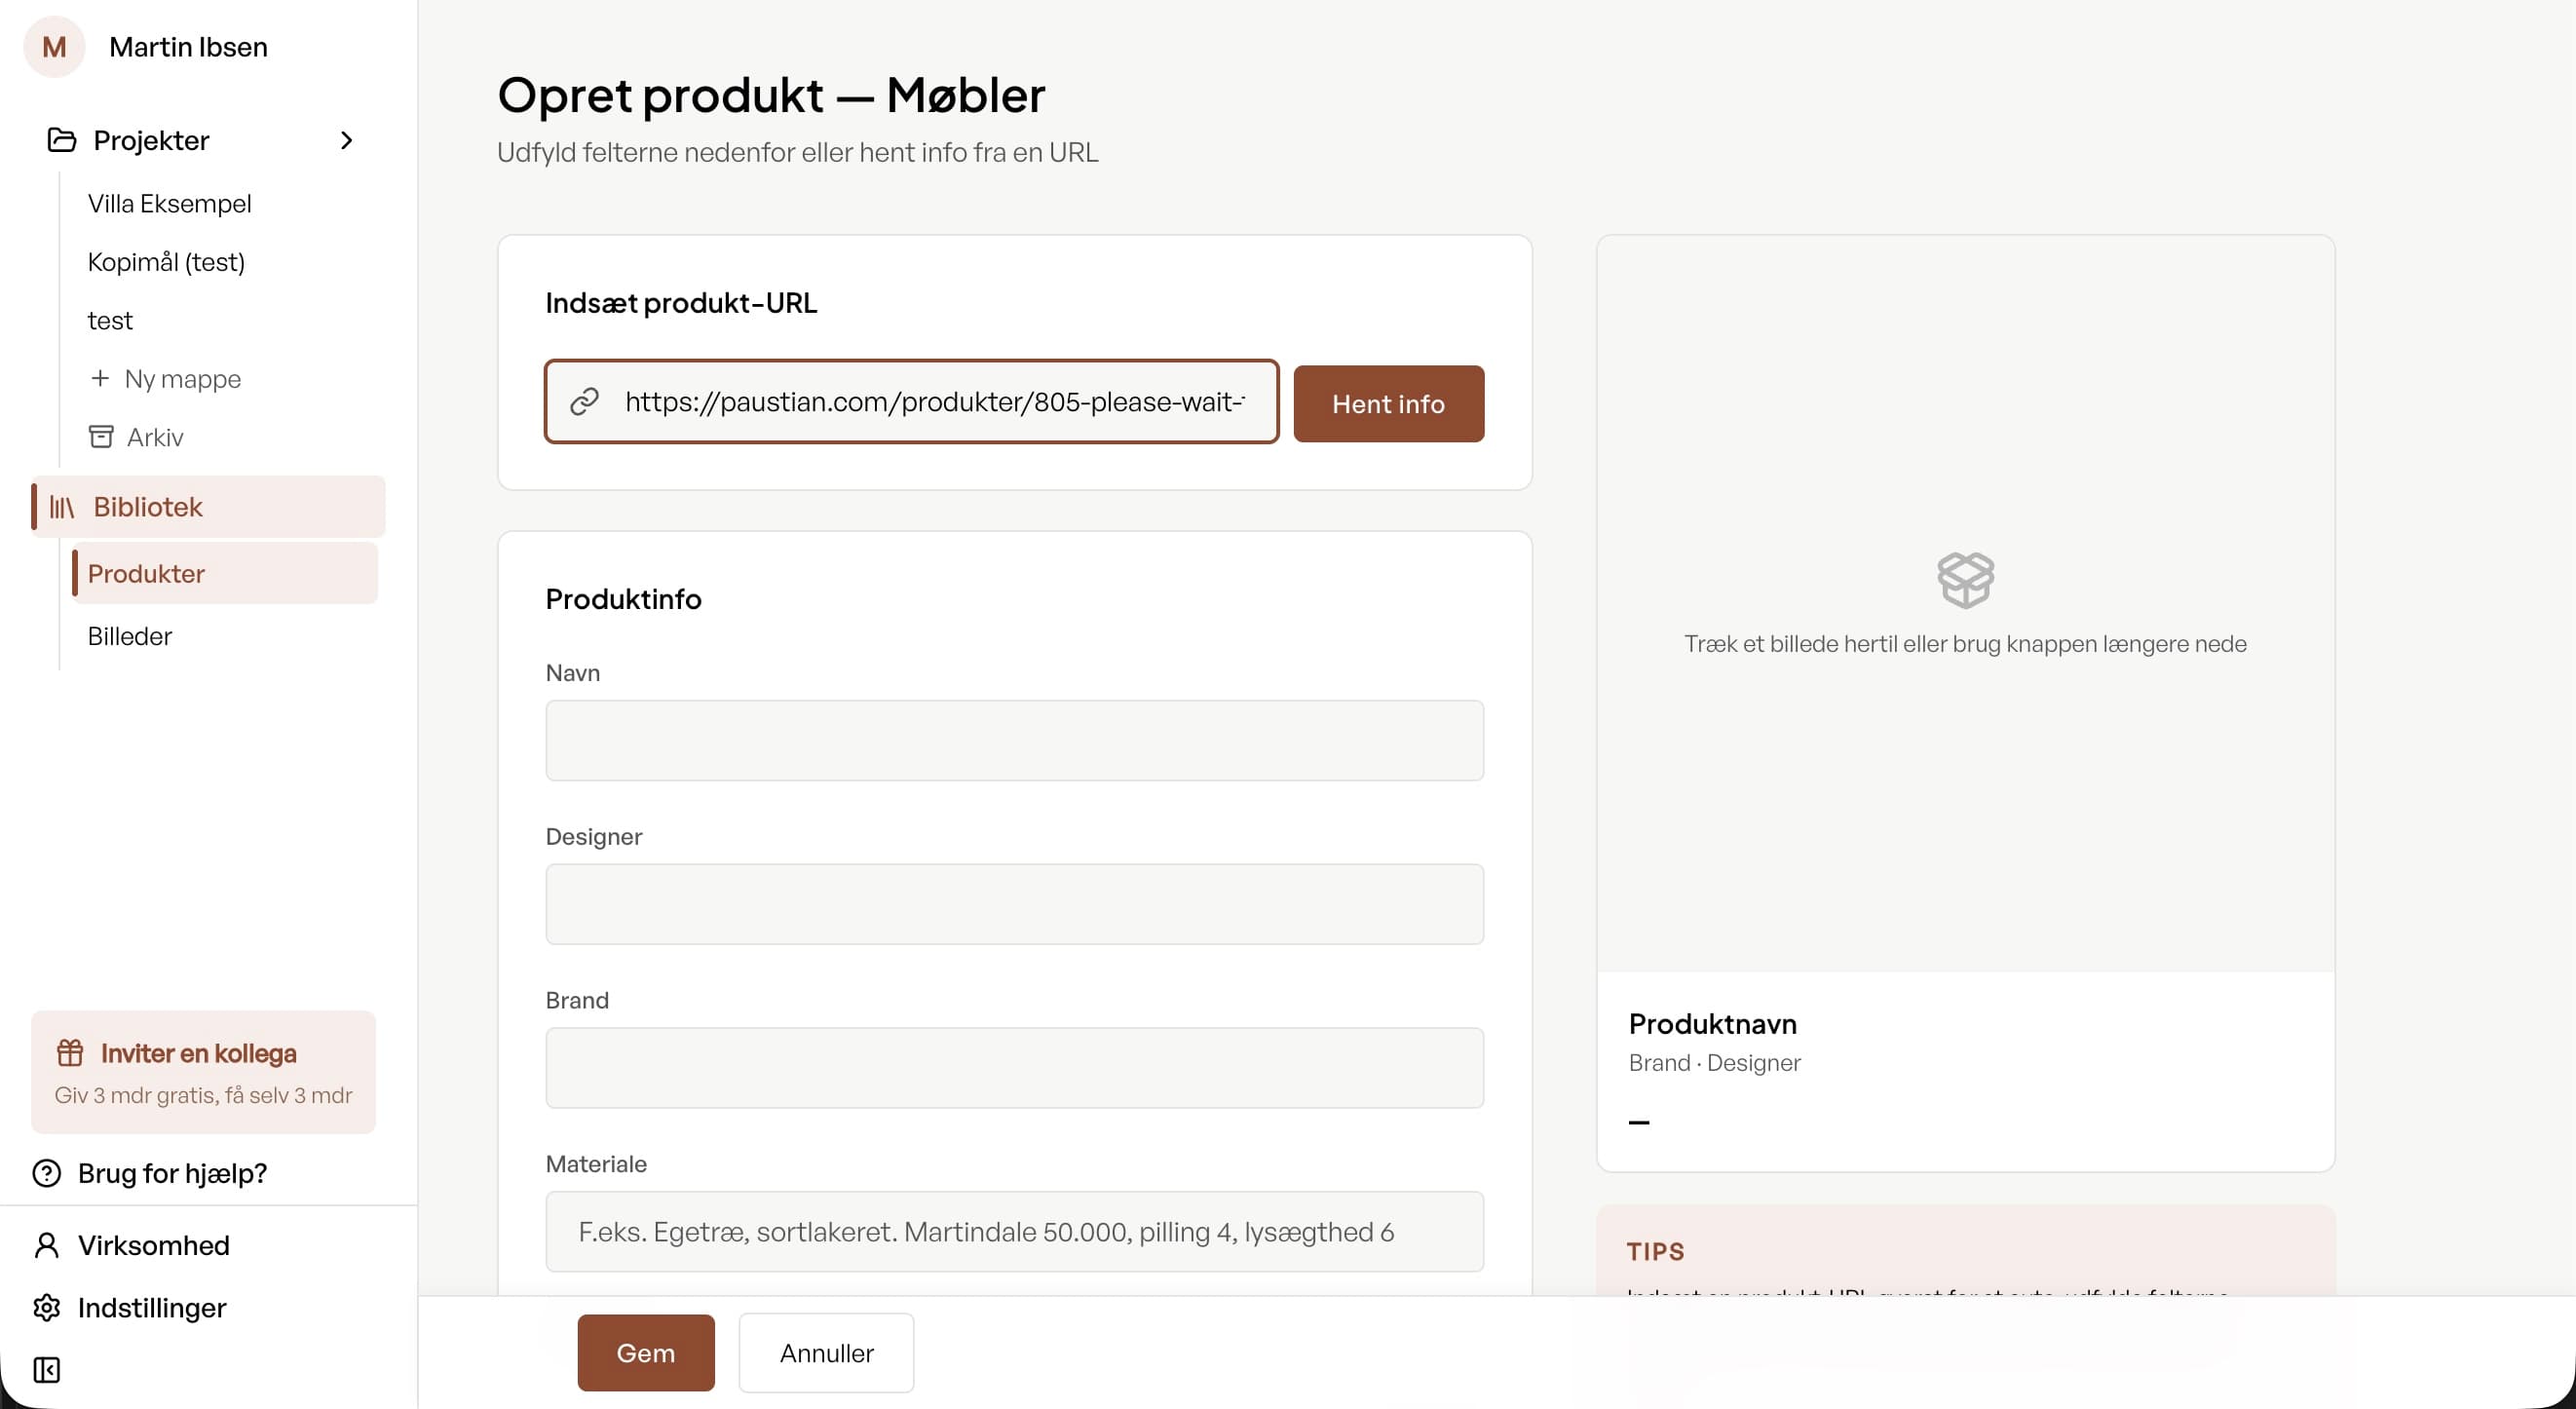This screenshot has width=2576, height=1409.
Task: Click the gift icon on Inviter en kollega
Action: point(70,1052)
